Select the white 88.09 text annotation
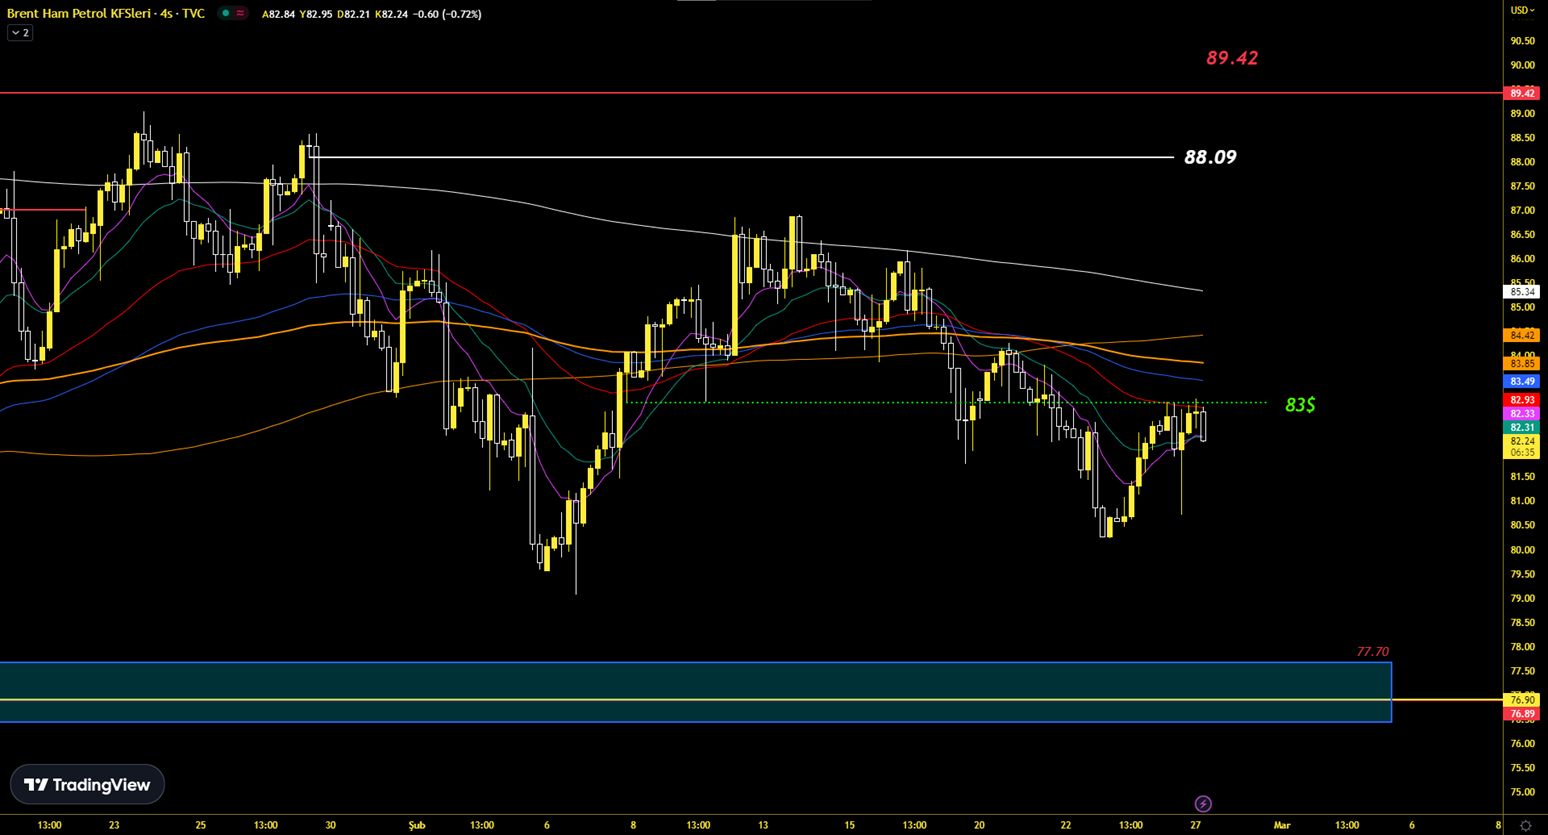Image resolution: width=1548 pixels, height=835 pixels. pos(1210,157)
